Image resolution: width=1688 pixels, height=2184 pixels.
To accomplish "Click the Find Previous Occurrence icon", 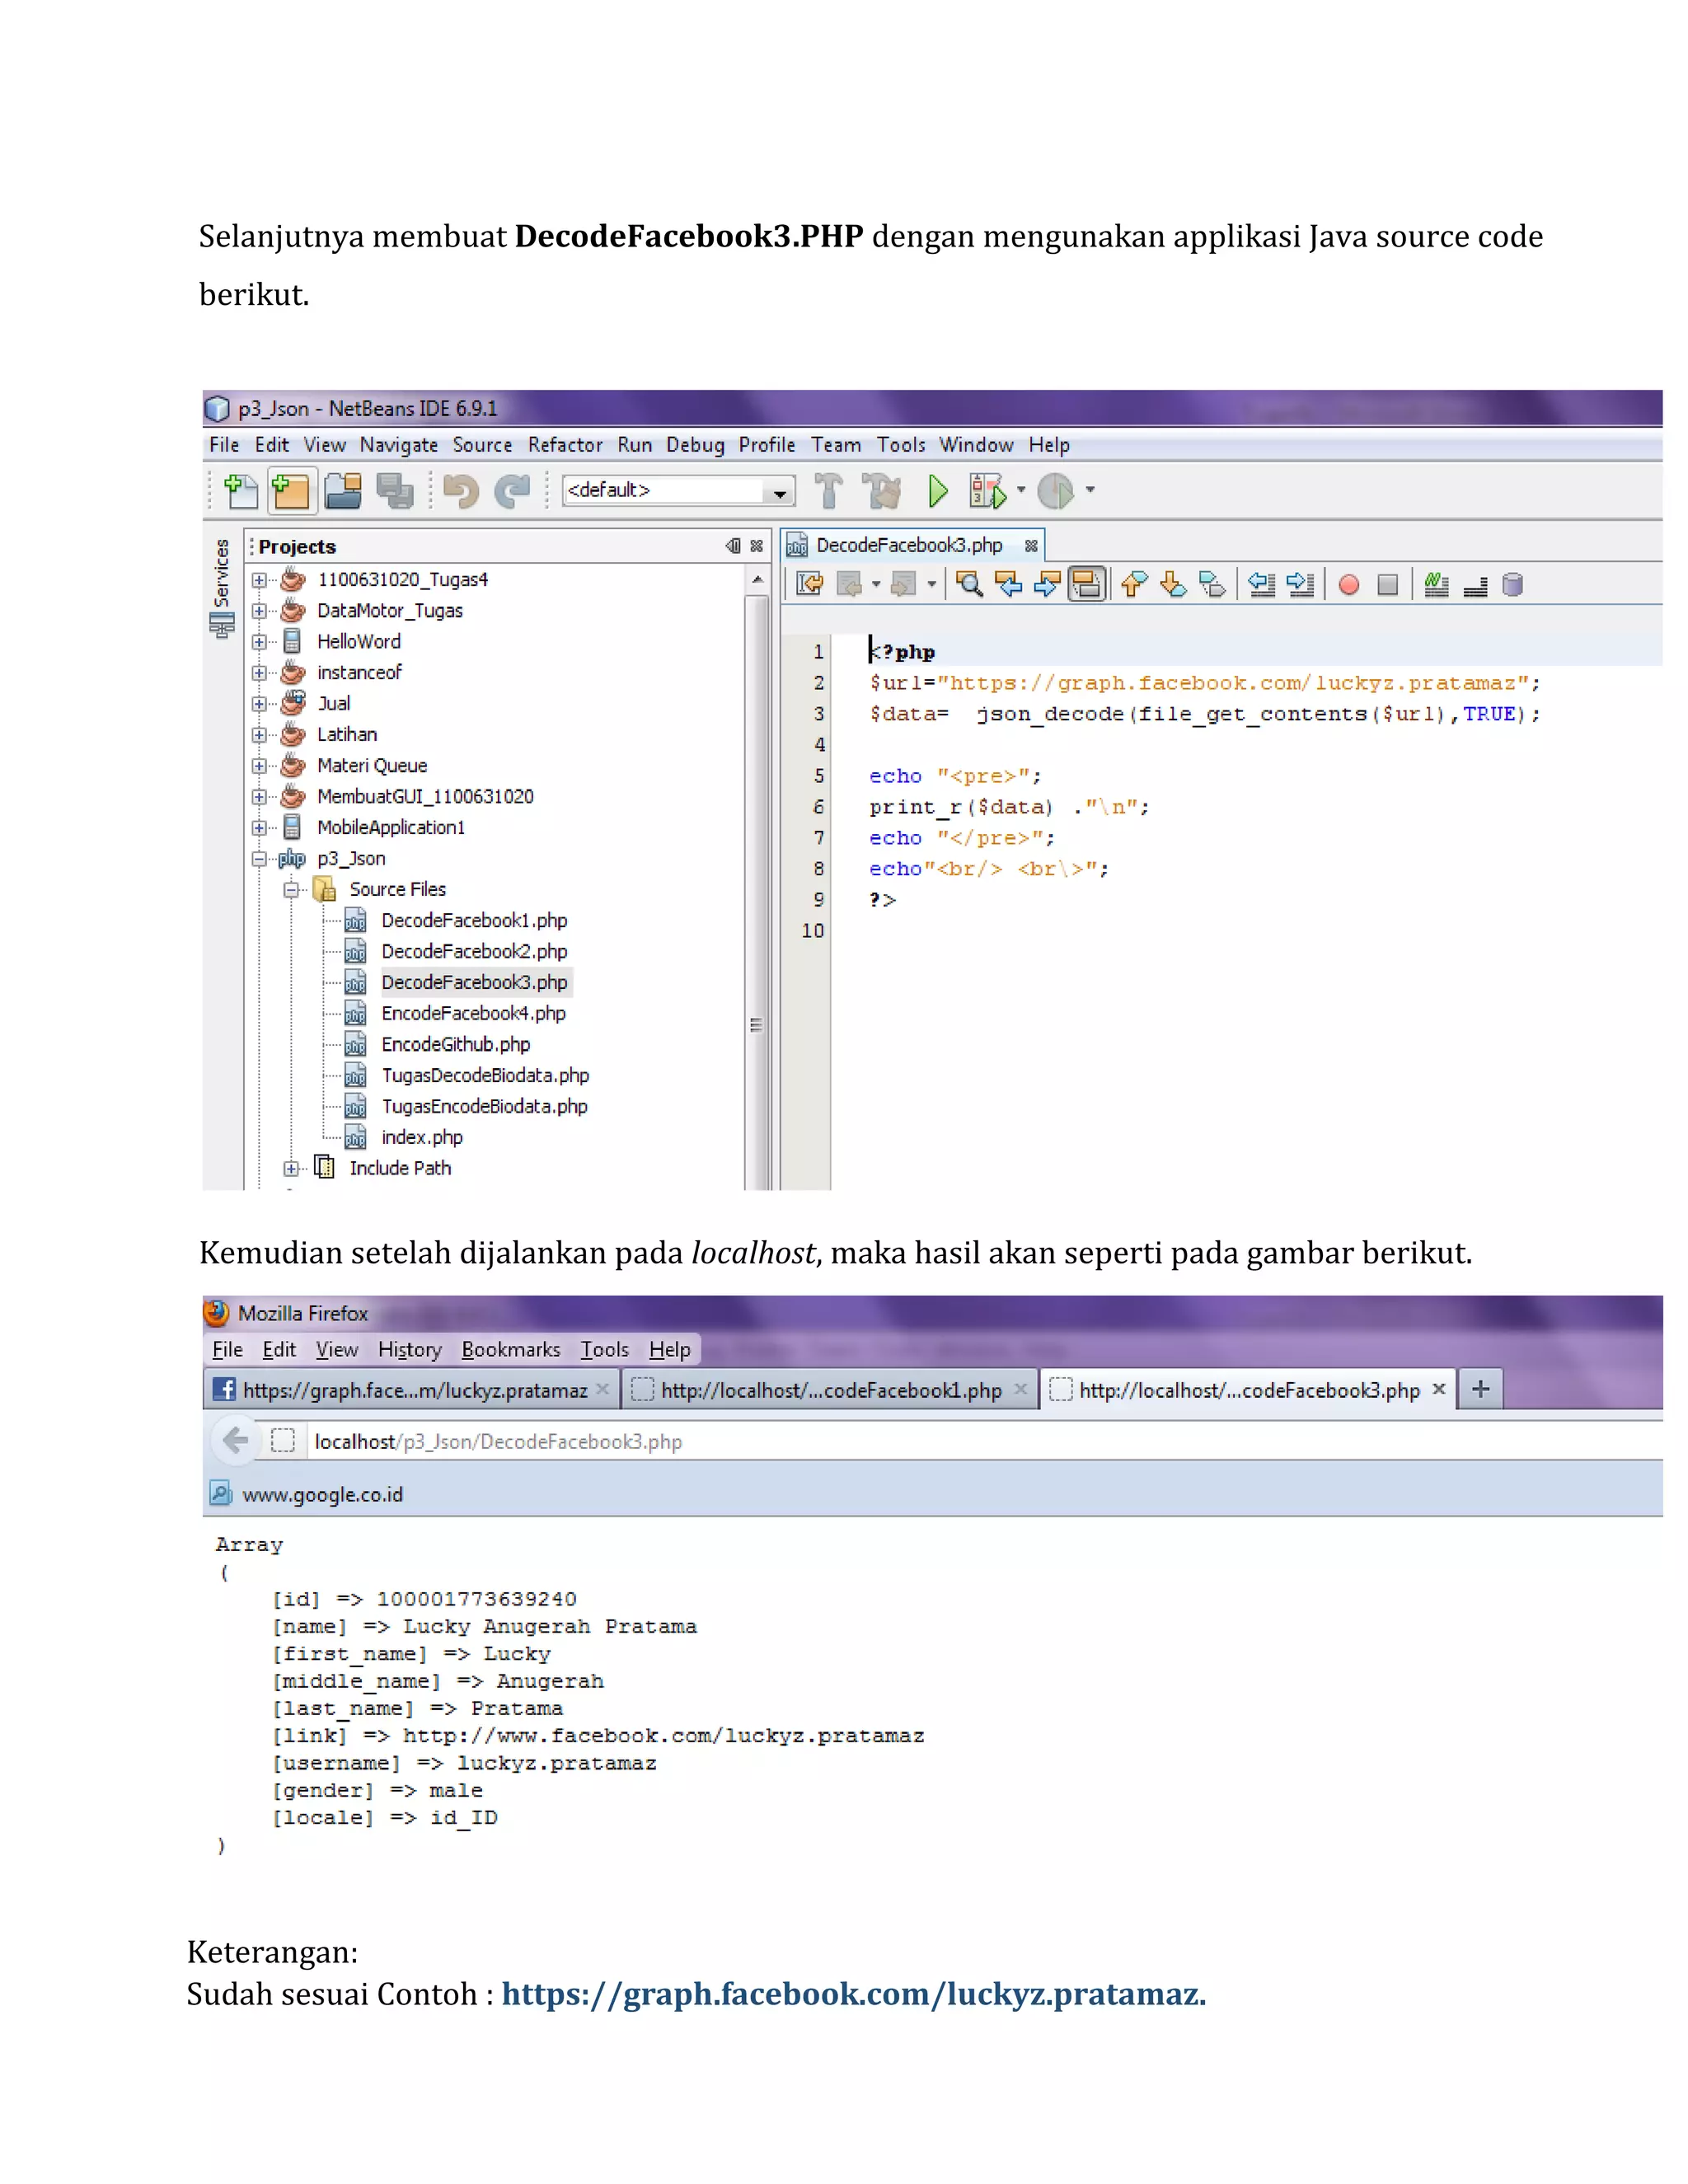I will click(1008, 585).
